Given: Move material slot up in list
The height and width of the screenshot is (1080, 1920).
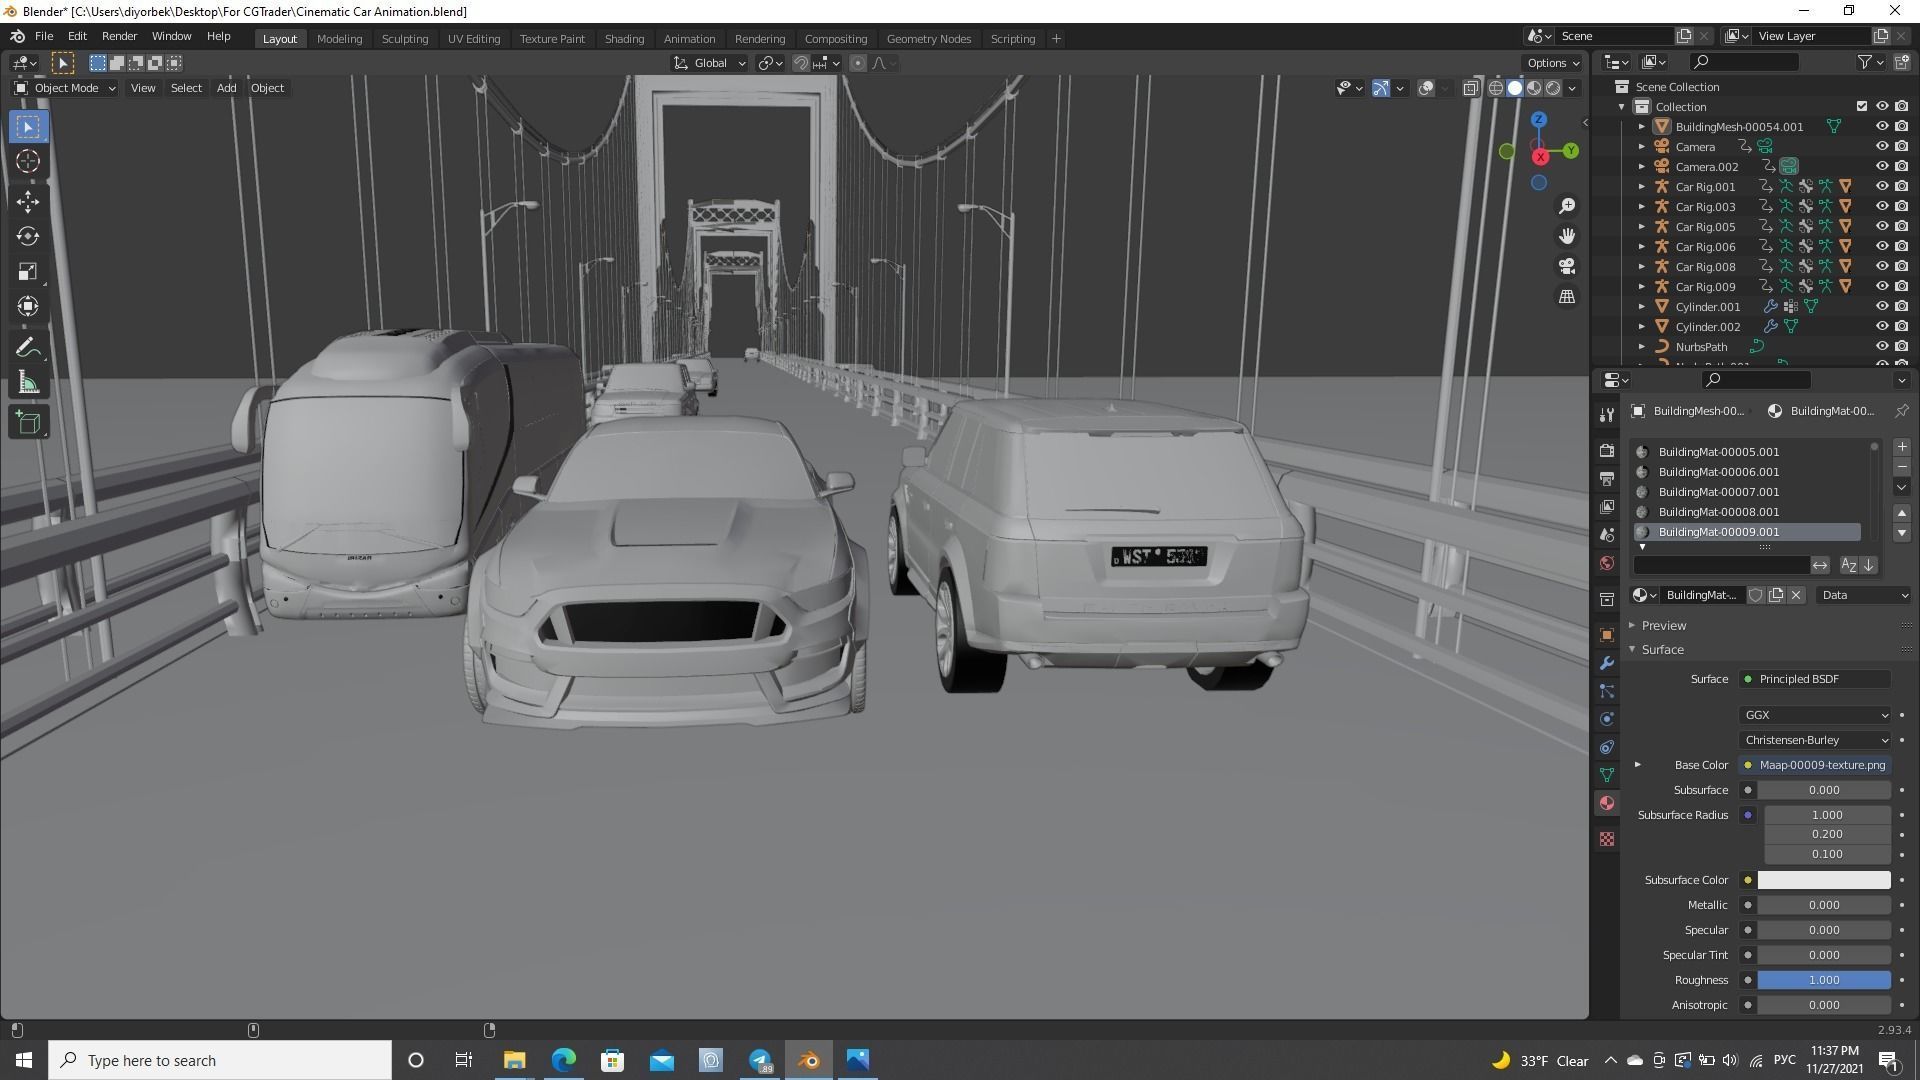Looking at the screenshot, I should point(1902,512).
